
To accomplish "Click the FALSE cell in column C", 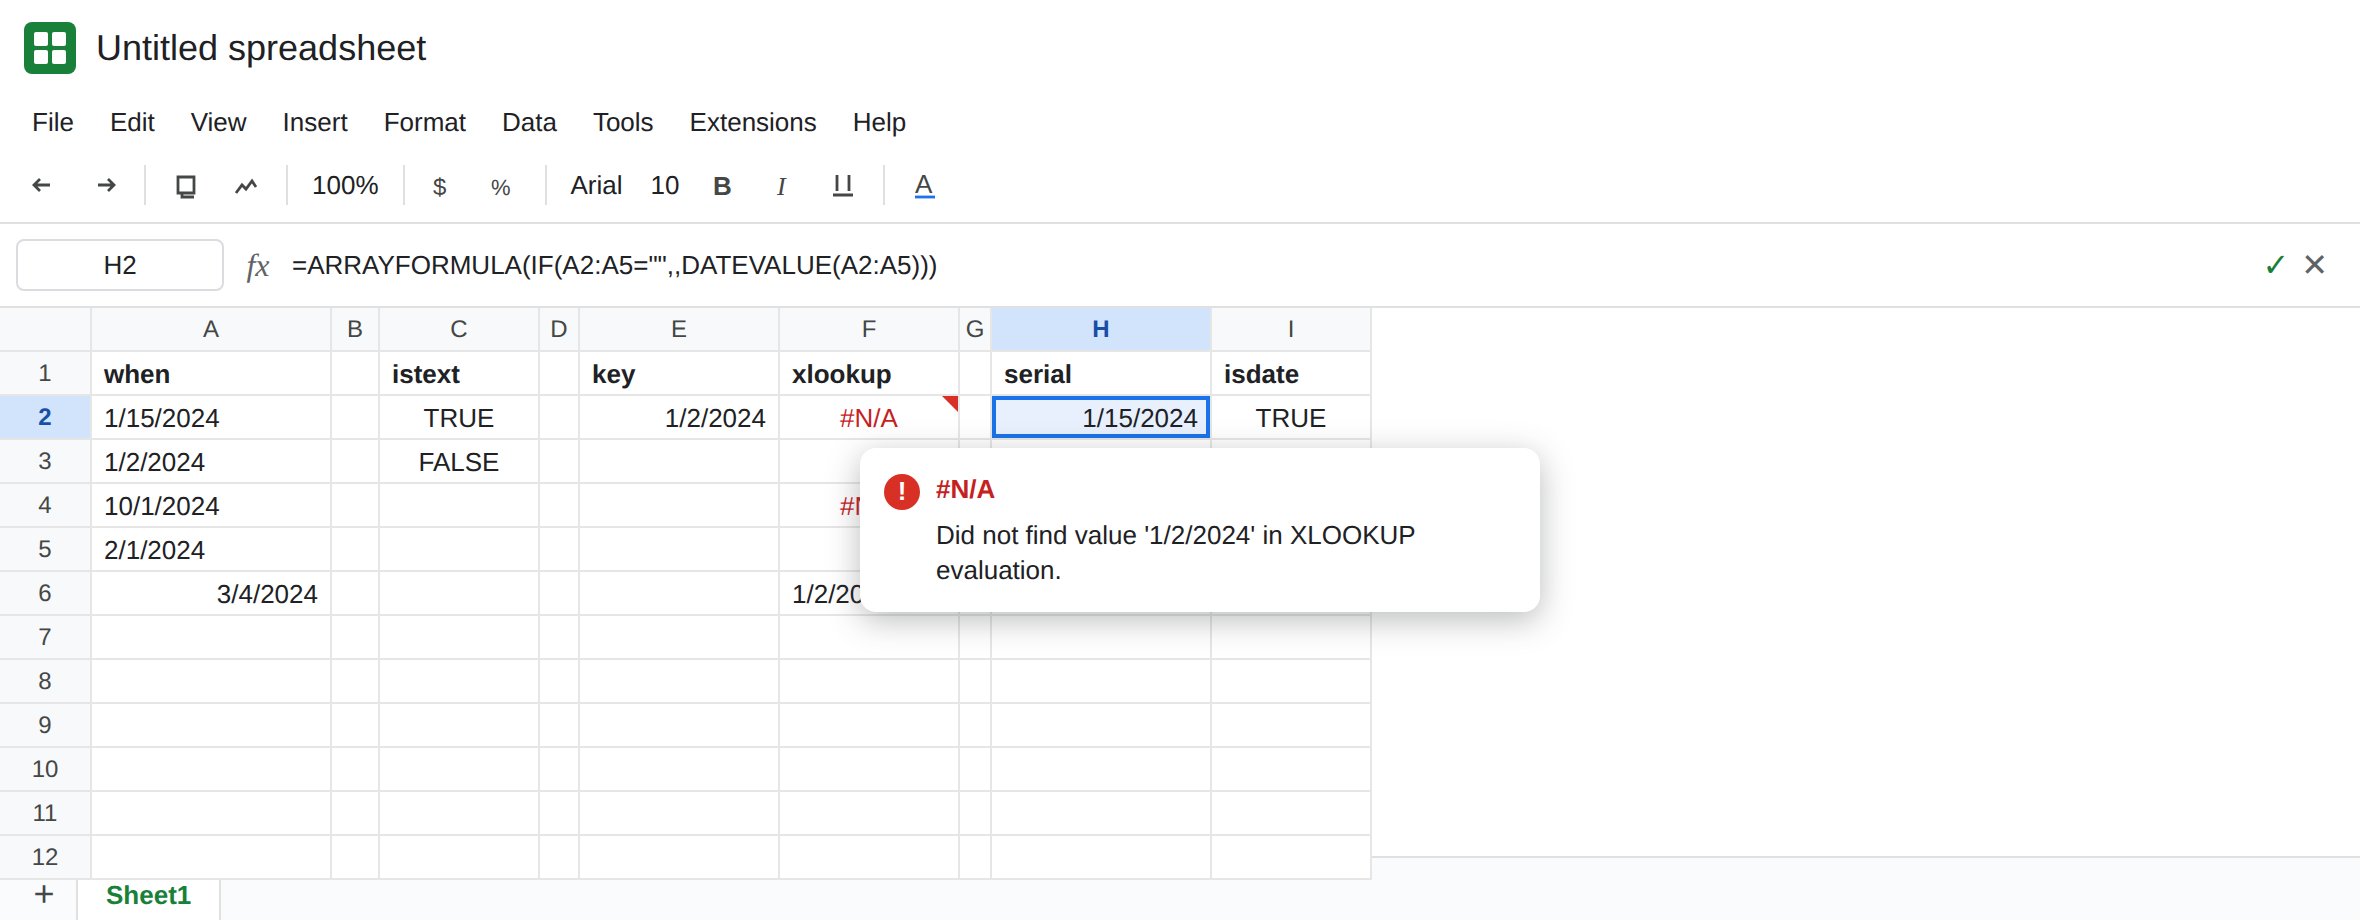I will click(x=459, y=461).
